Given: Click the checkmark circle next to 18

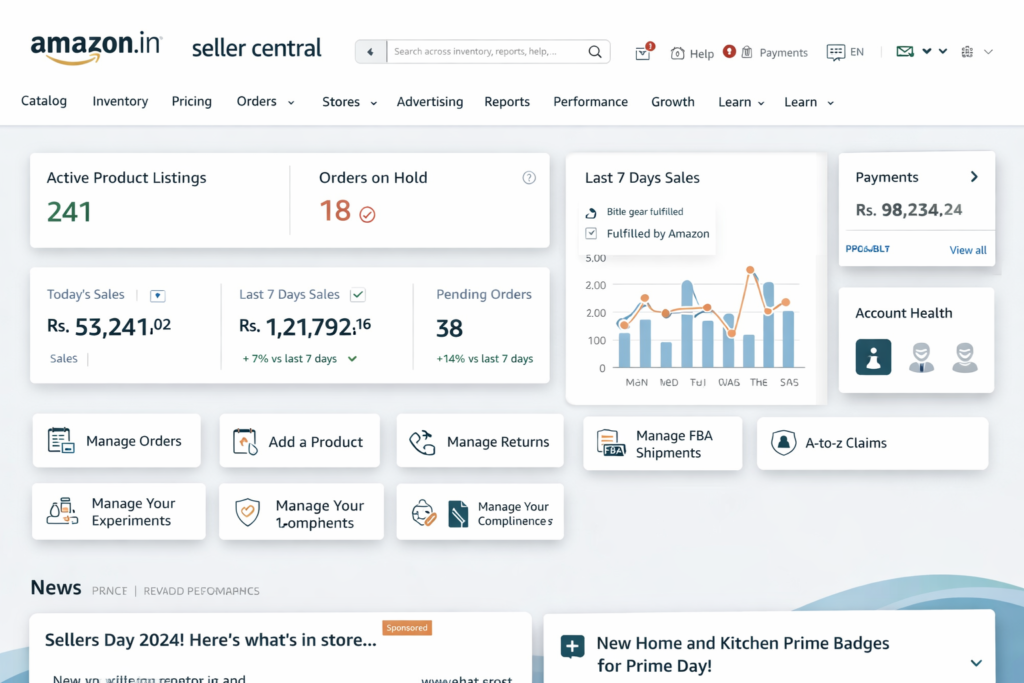Looking at the screenshot, I should 367,214.
